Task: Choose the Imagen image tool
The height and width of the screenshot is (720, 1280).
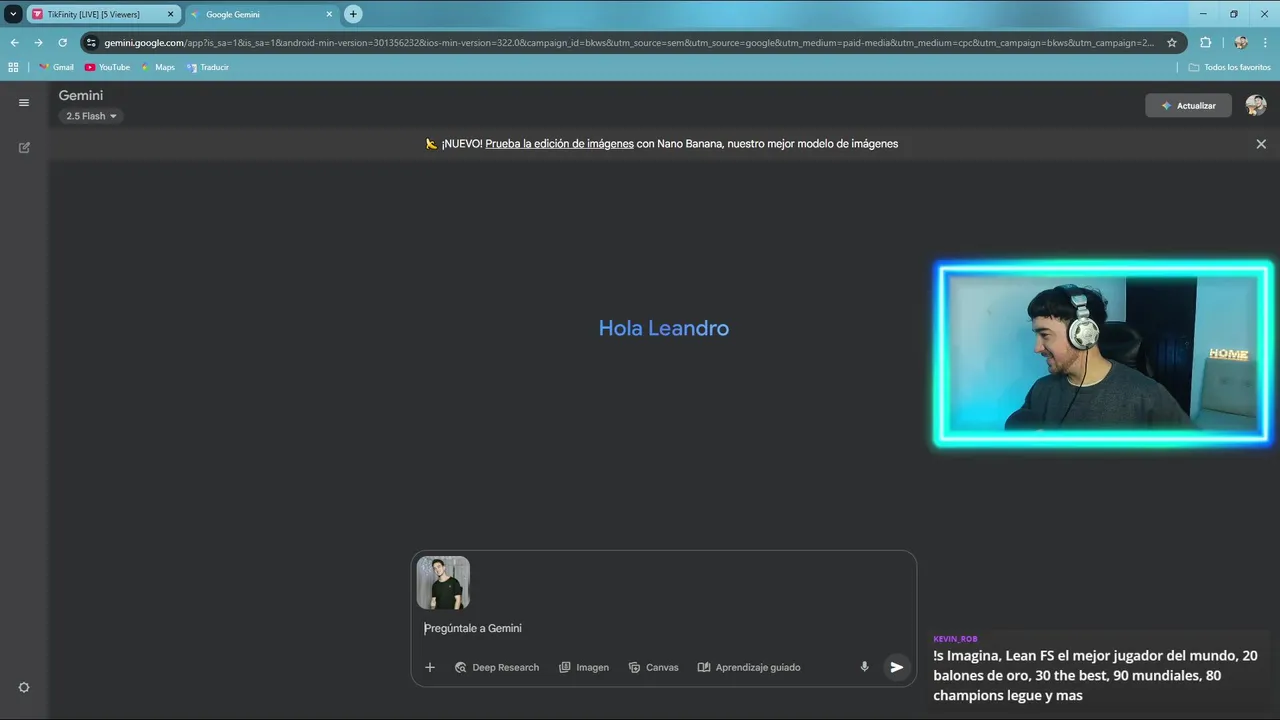Action: (584, 667)
